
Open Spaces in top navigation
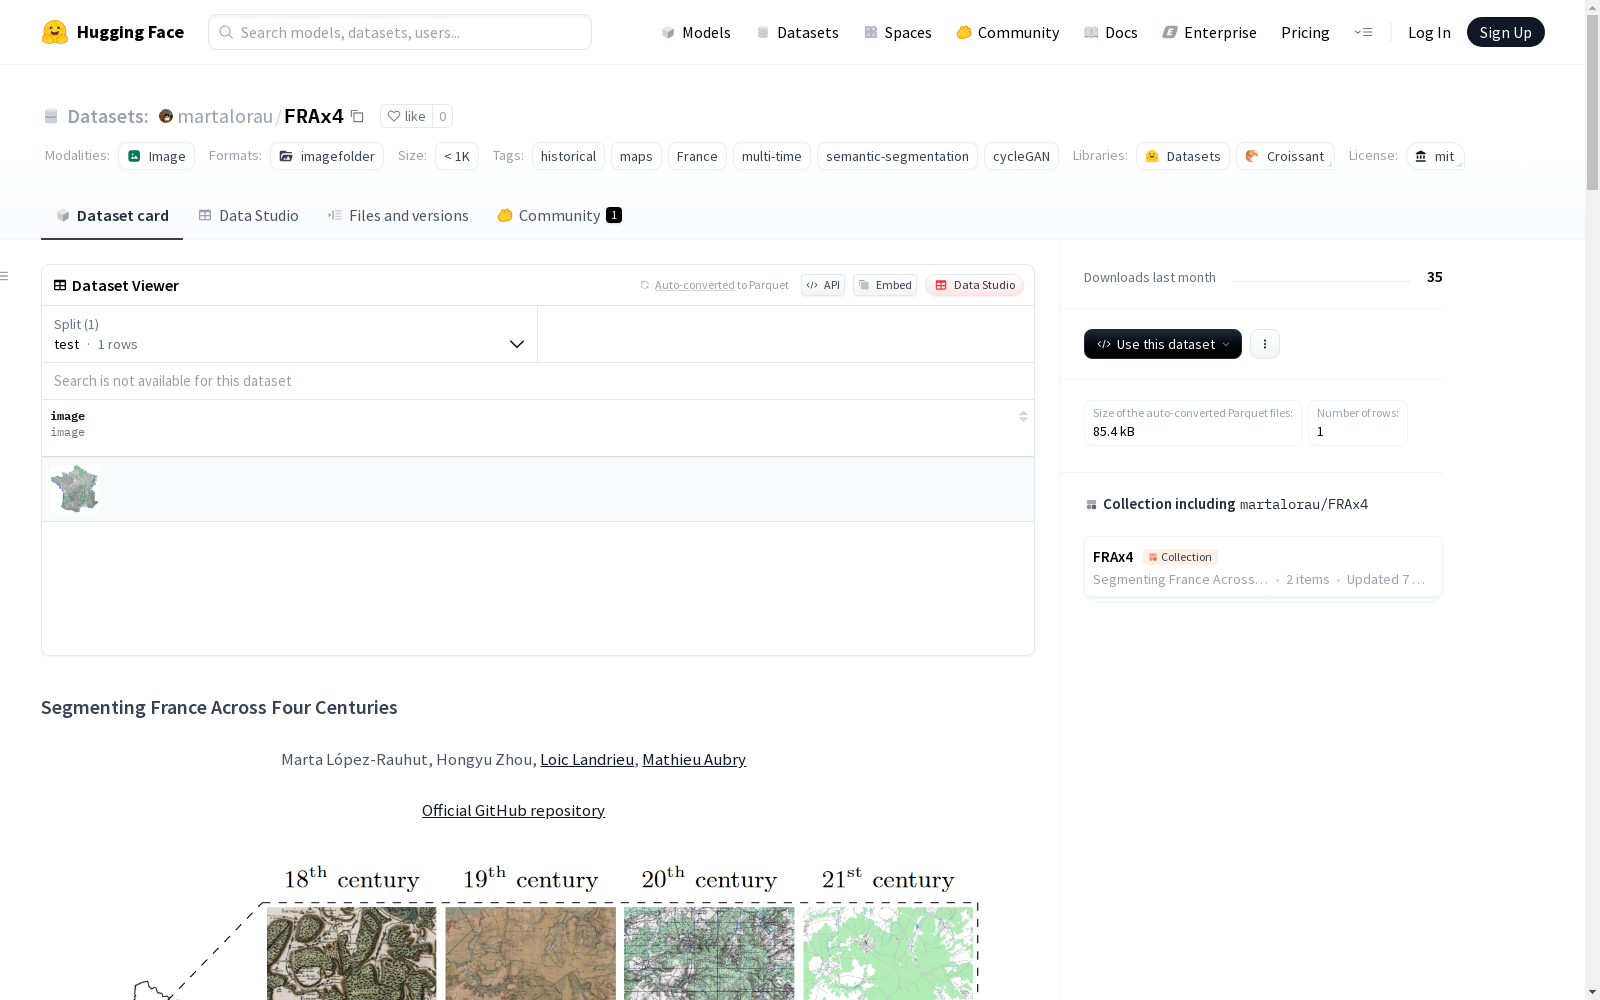coord(898,32)
